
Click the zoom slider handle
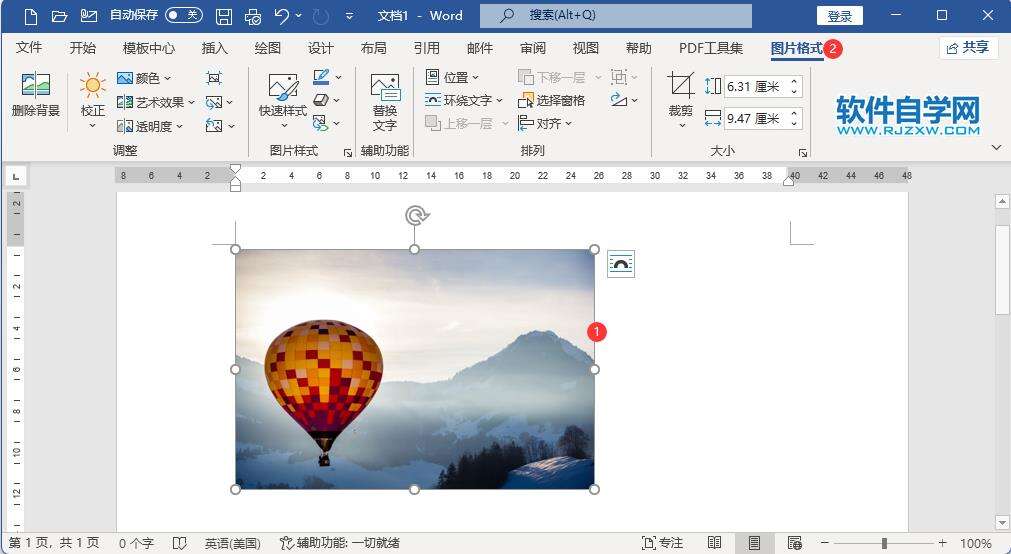coord(884,543)
